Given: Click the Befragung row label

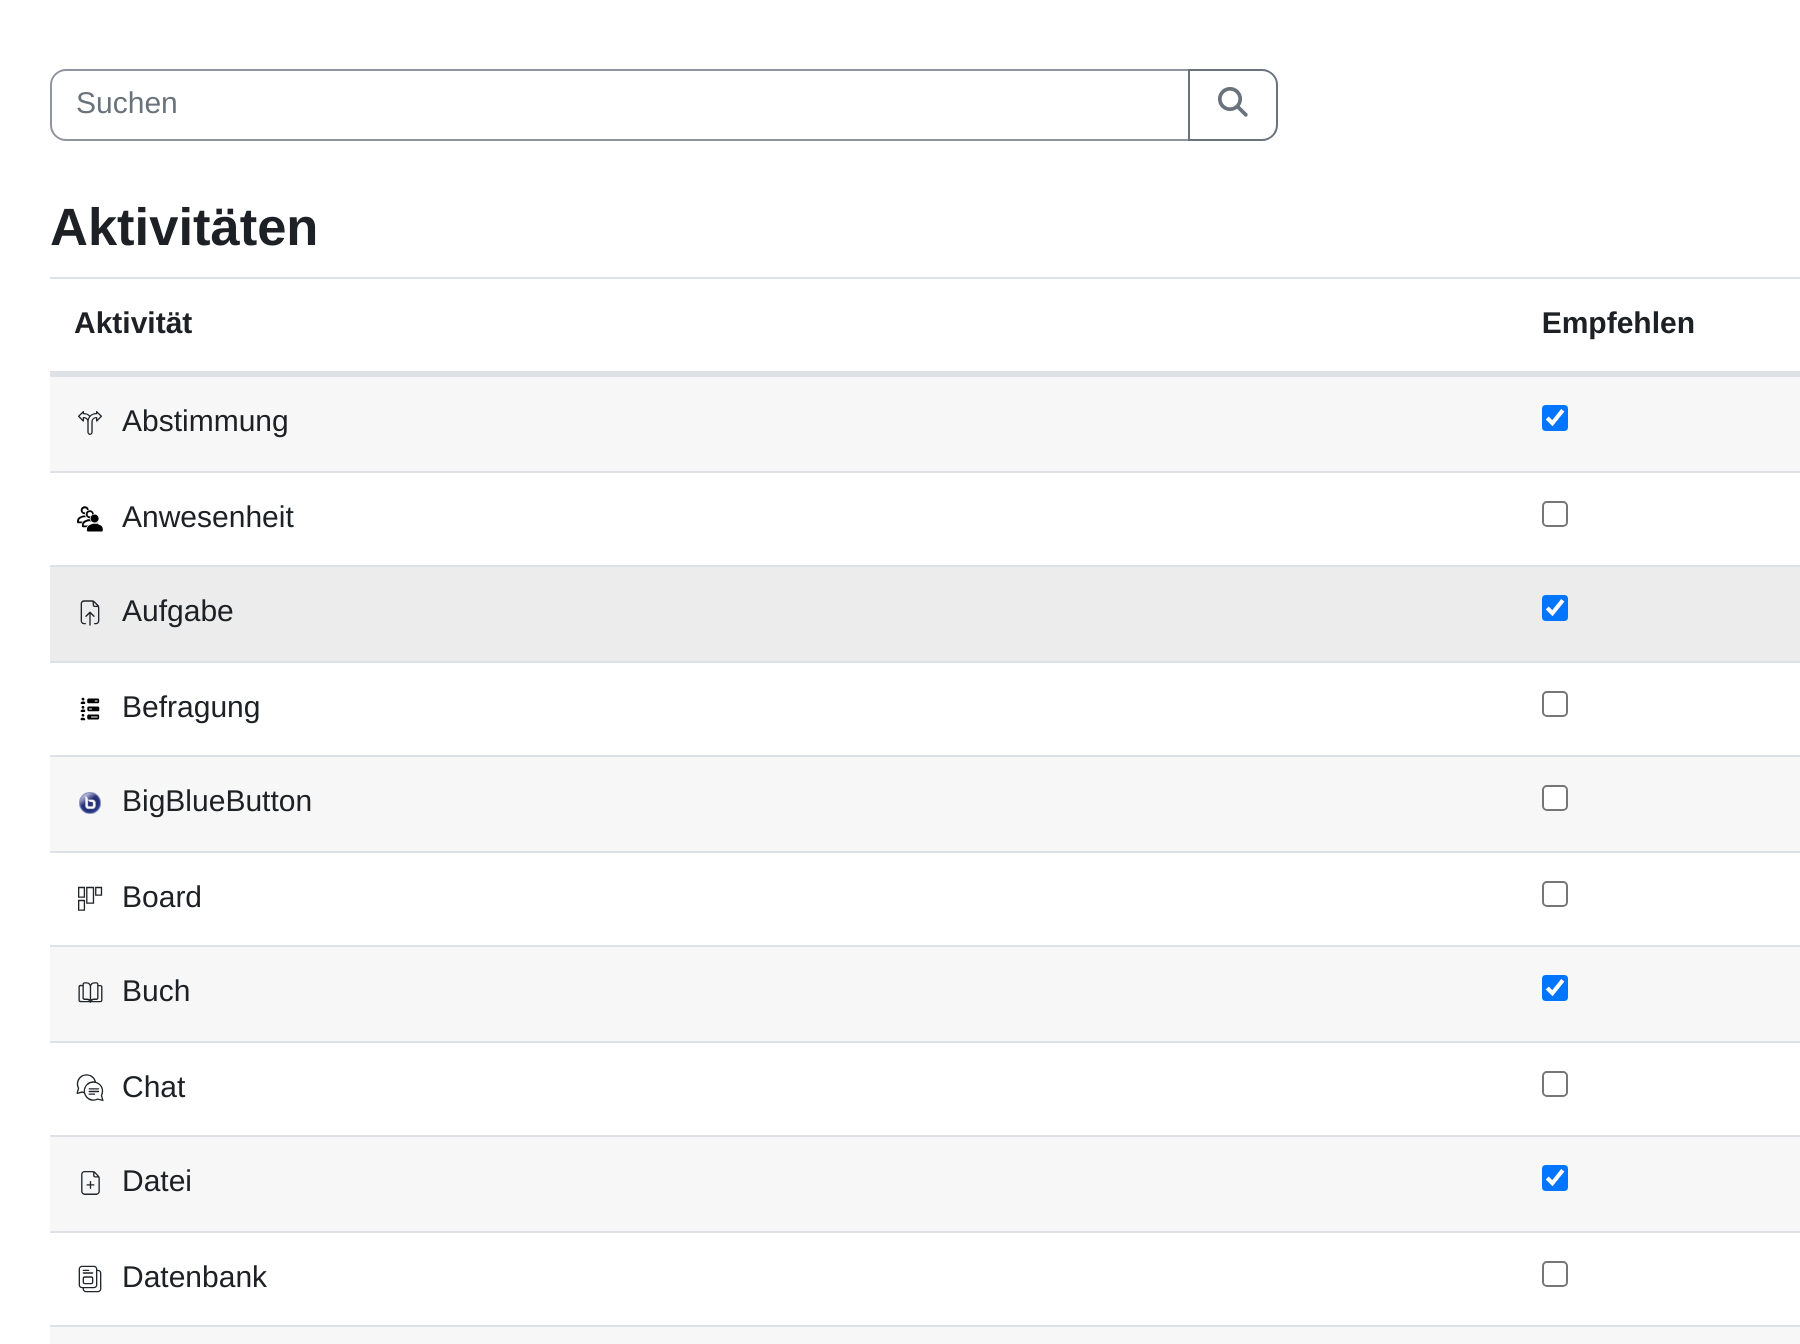Looking at the screenshot, I should coord(191,707).
